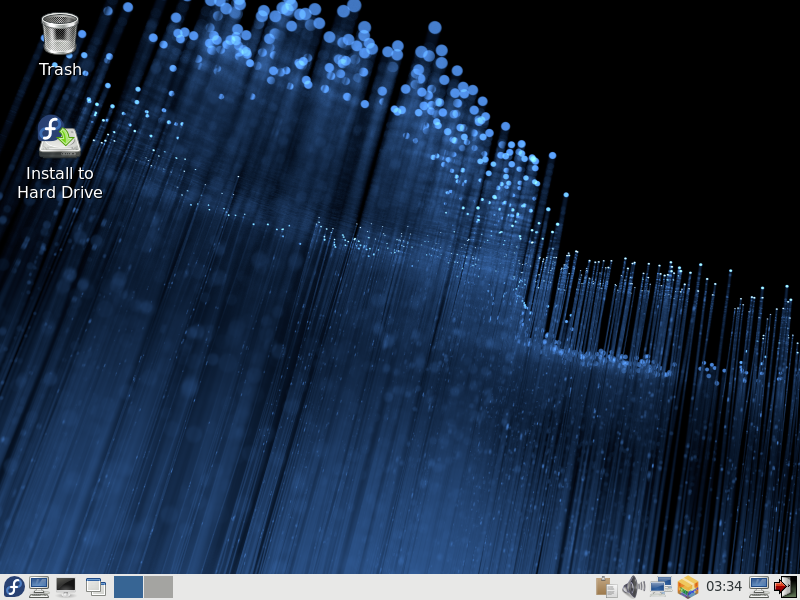Open the network connections tray icon

[660, 587]
